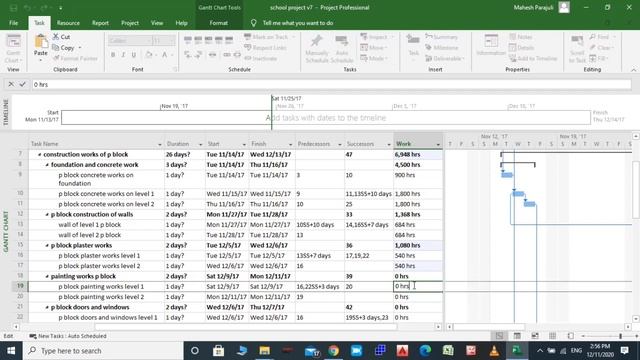Click the Milestone insert icon
This screenshot has height=360, width=640.
tap(429, 48)
